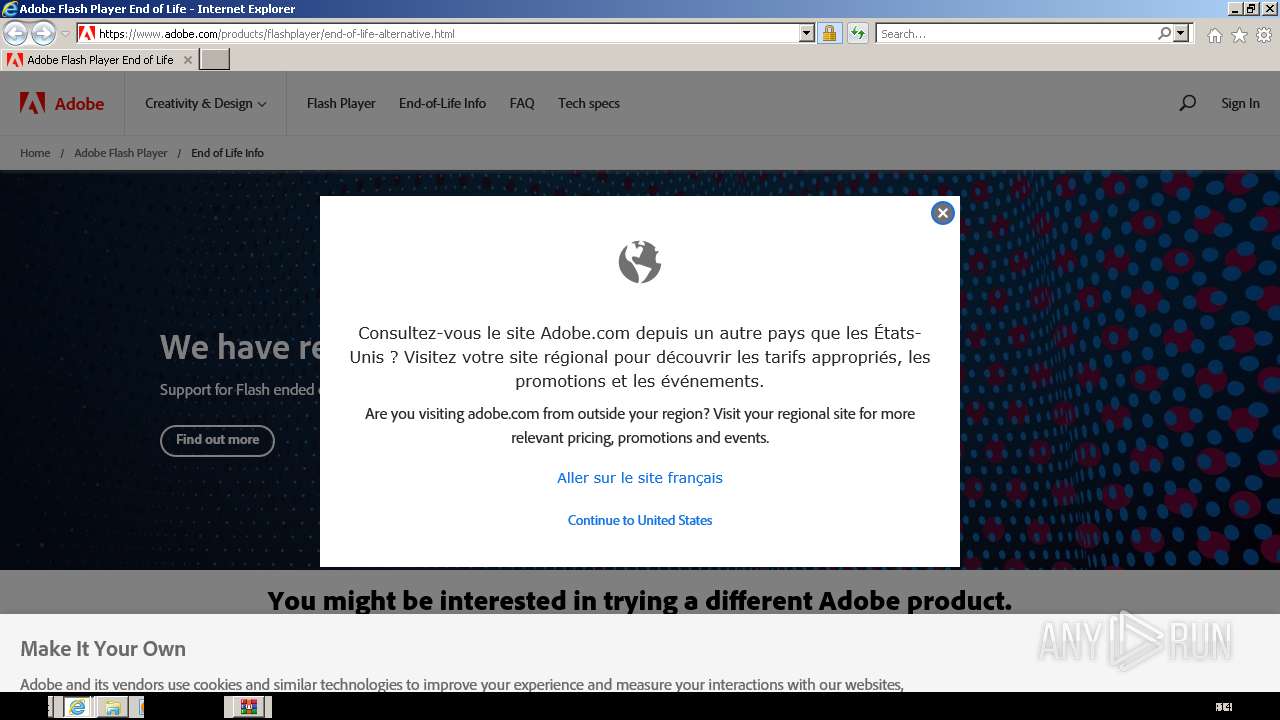Image resolution: width=1280 pixels, height=720 pixels.
Task: Click the Internet Explorer taskbar icon
Action: [x=77, y=707]
